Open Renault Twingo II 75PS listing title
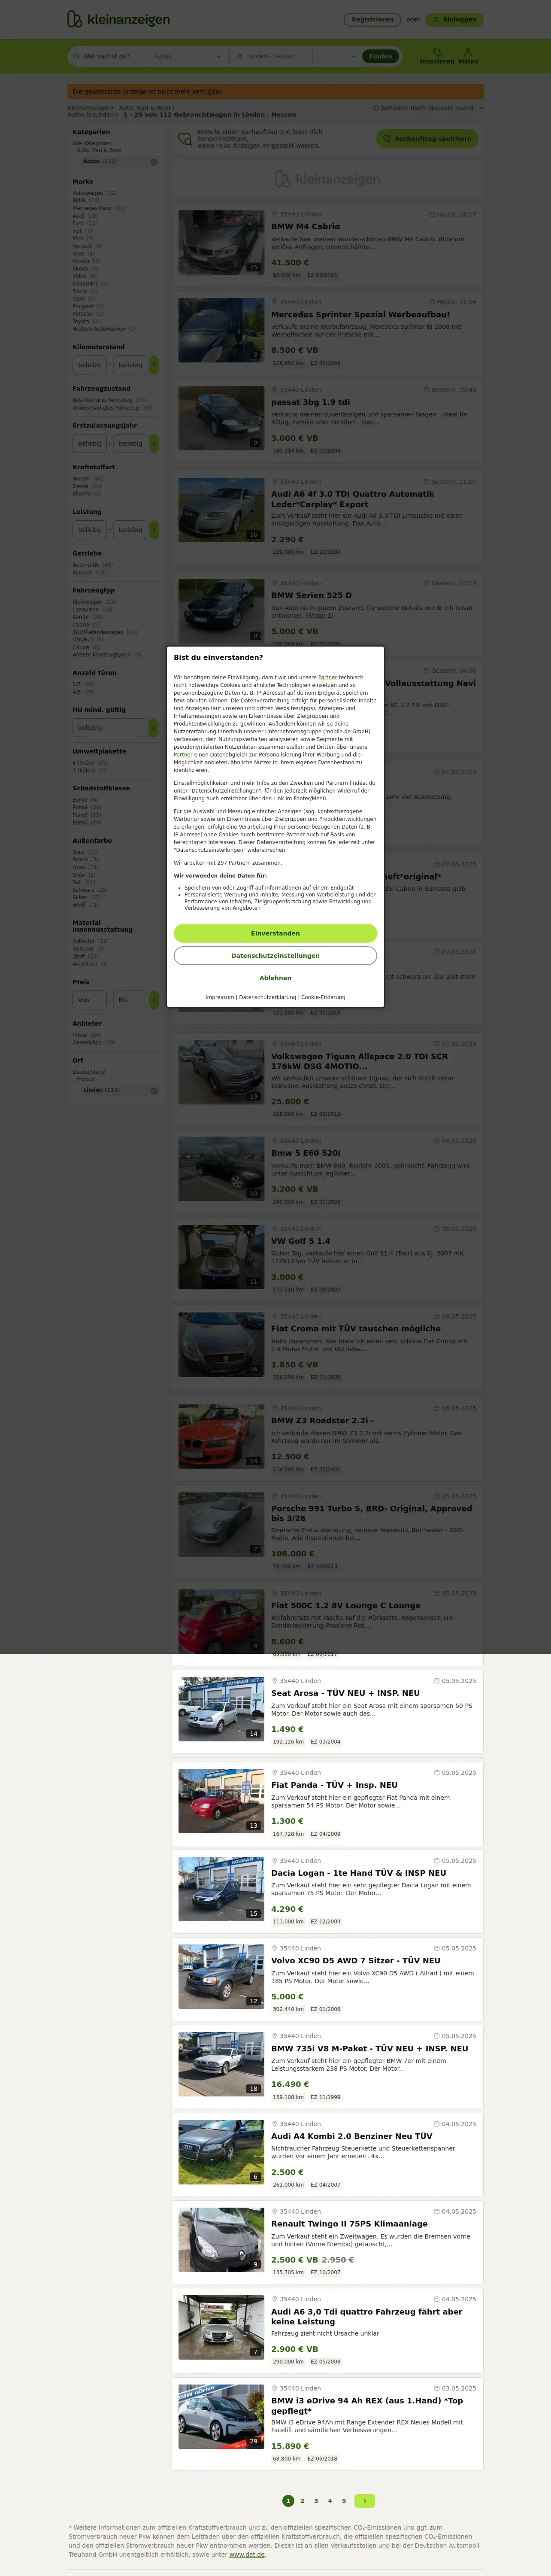Viewport: 551px width, 2576px height. [x=349, y=2224]
